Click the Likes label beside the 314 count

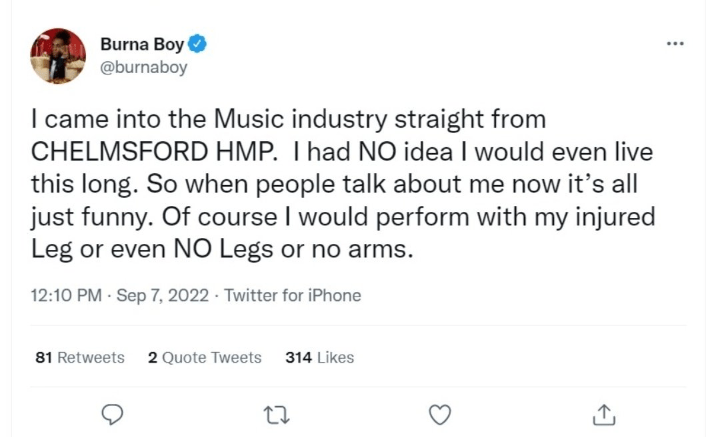click(335, 357)
